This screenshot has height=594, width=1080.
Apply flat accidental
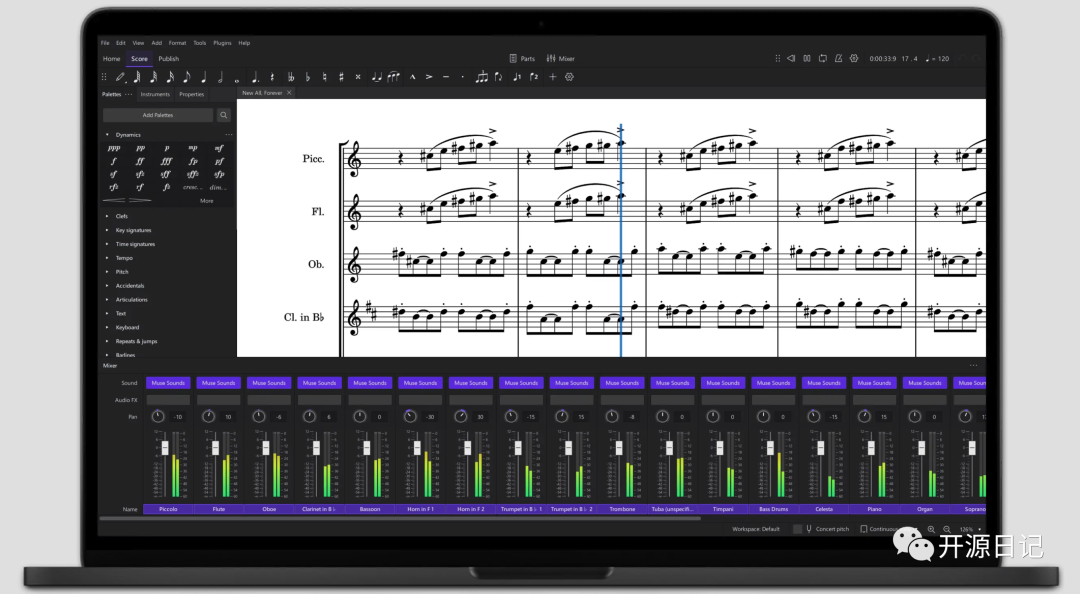(x=307, y=77)
